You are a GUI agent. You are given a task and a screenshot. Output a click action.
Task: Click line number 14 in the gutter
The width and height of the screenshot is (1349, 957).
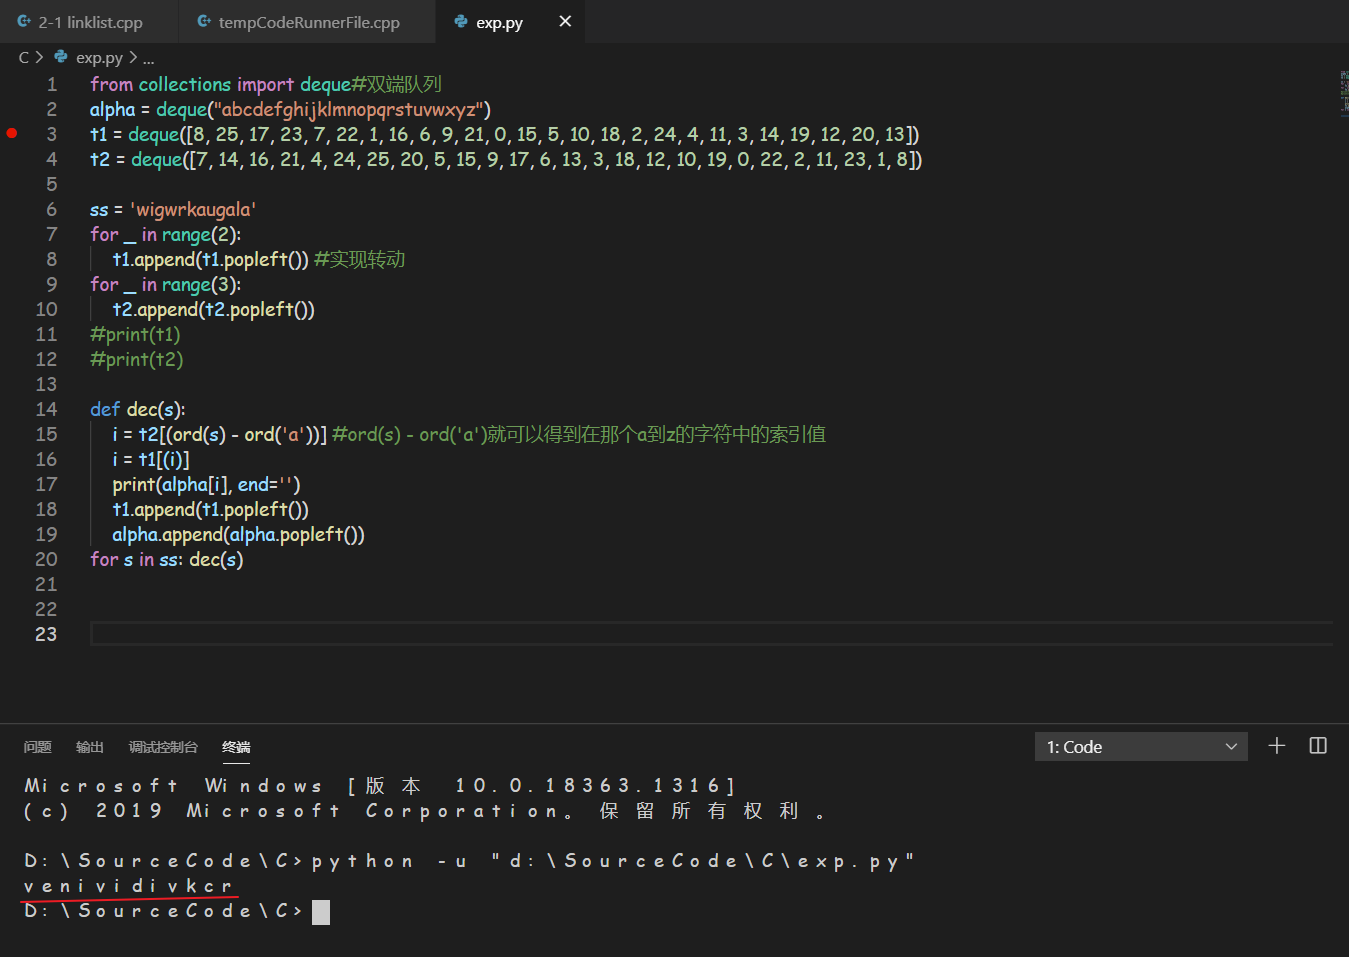[46, 409]
